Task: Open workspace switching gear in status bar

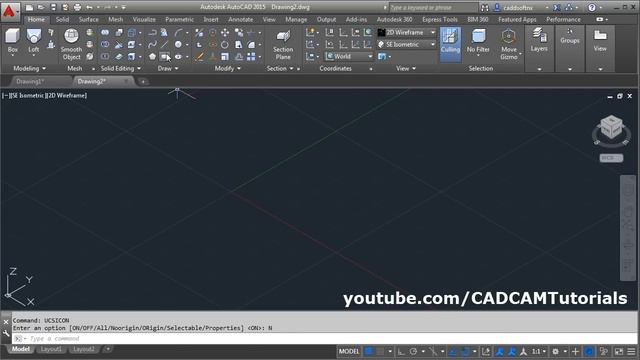Action: point(556,351)
